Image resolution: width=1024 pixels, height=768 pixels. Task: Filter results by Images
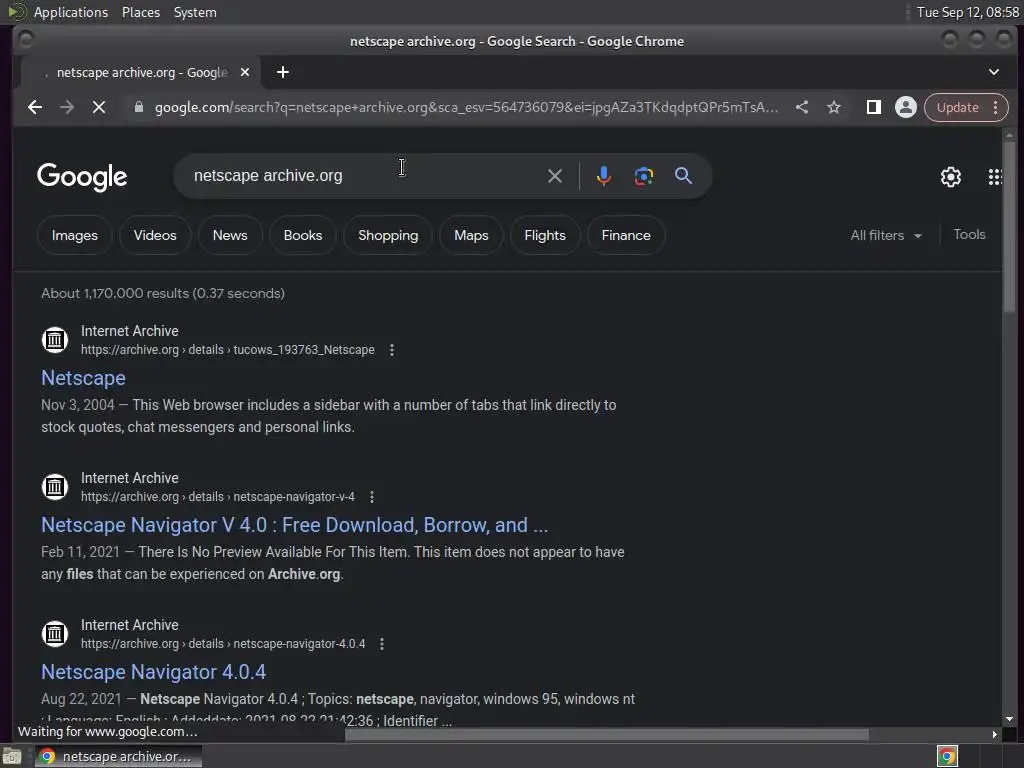(74, 236)
